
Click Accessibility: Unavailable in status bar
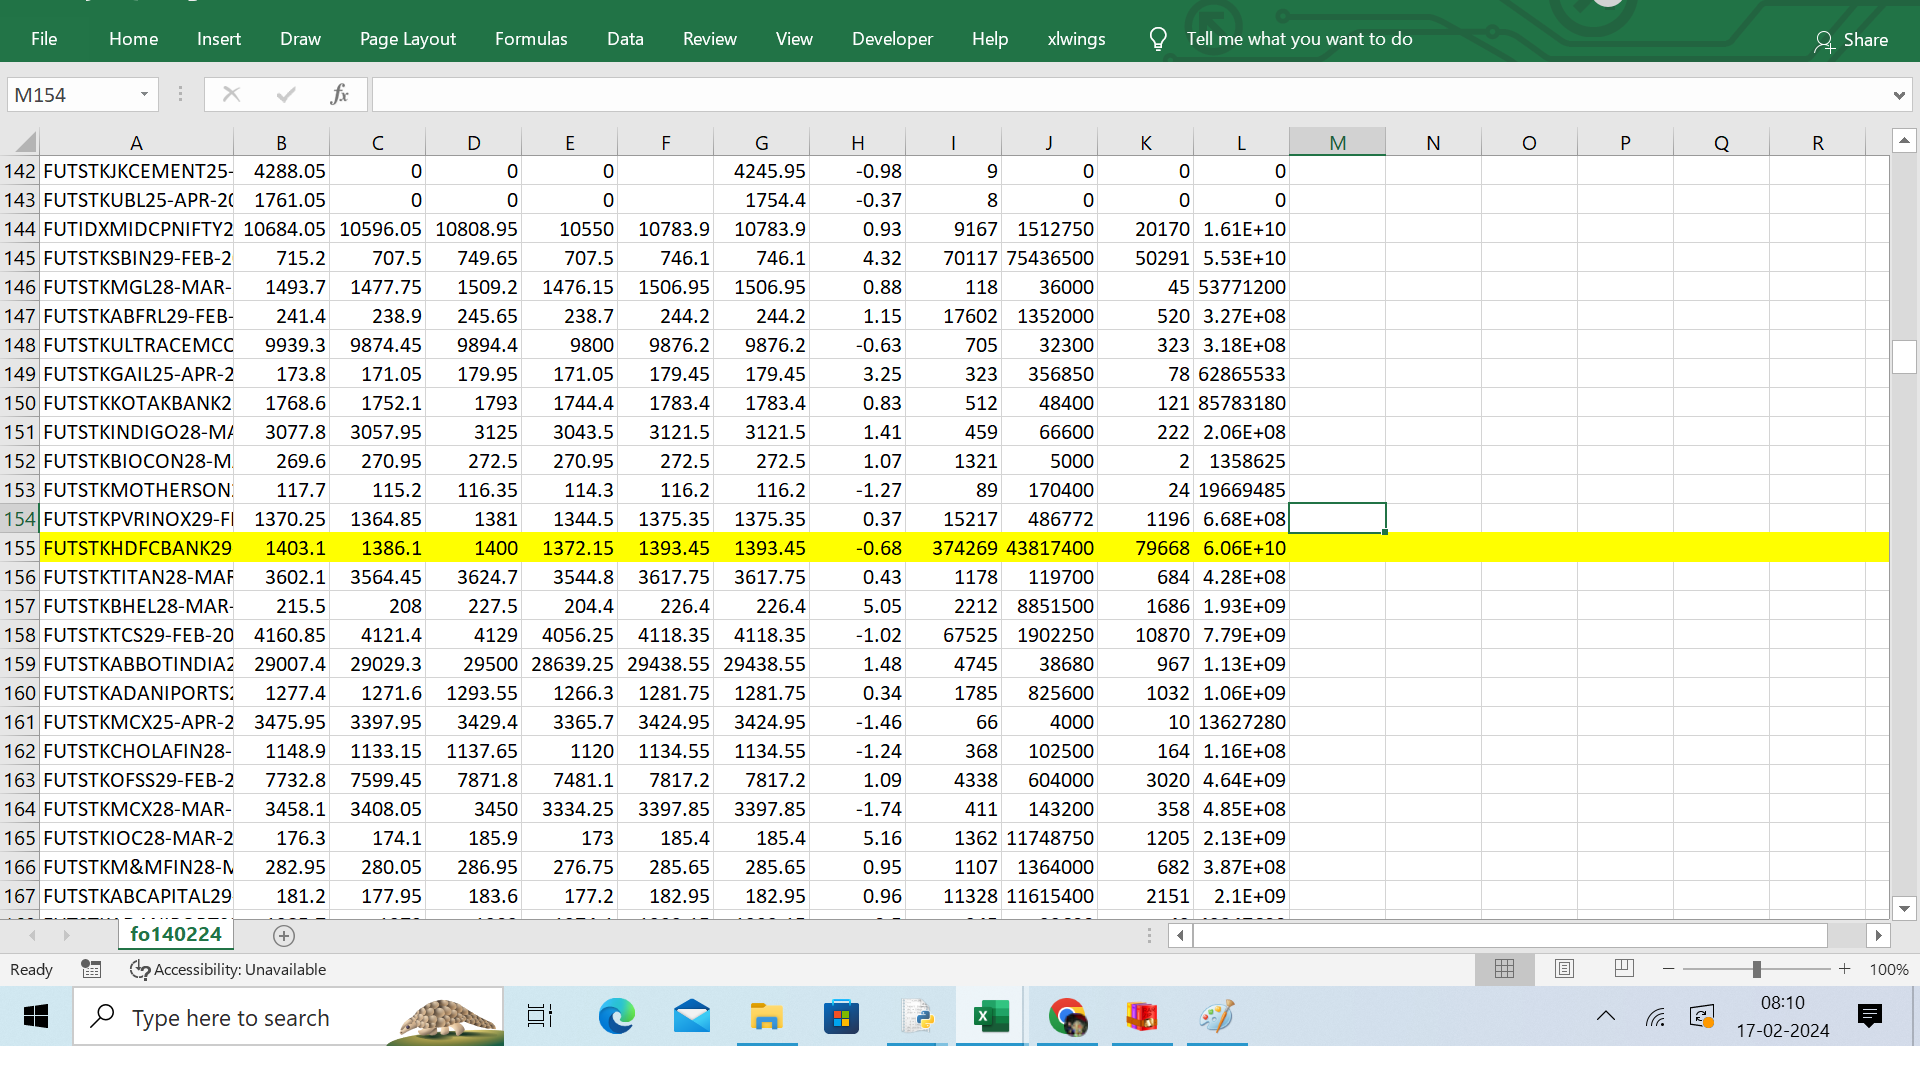(229, 969)
